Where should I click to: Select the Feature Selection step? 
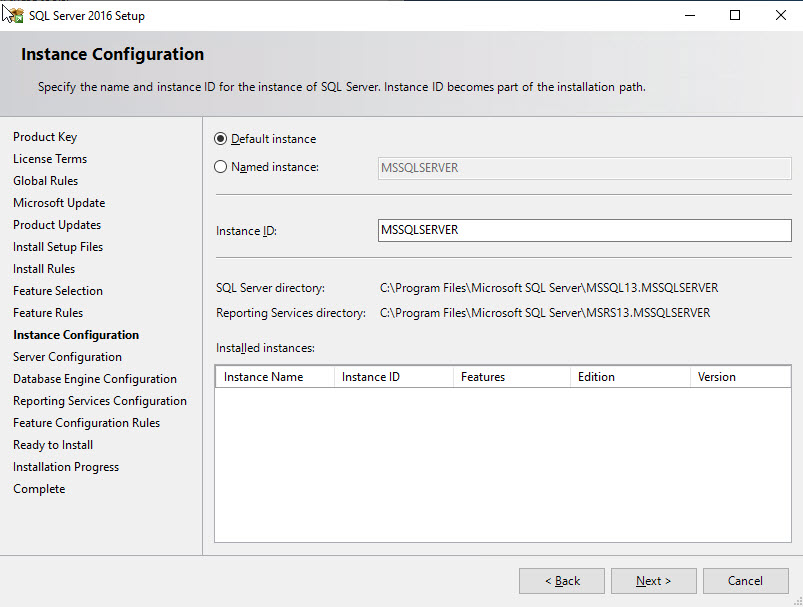point(57,290)
